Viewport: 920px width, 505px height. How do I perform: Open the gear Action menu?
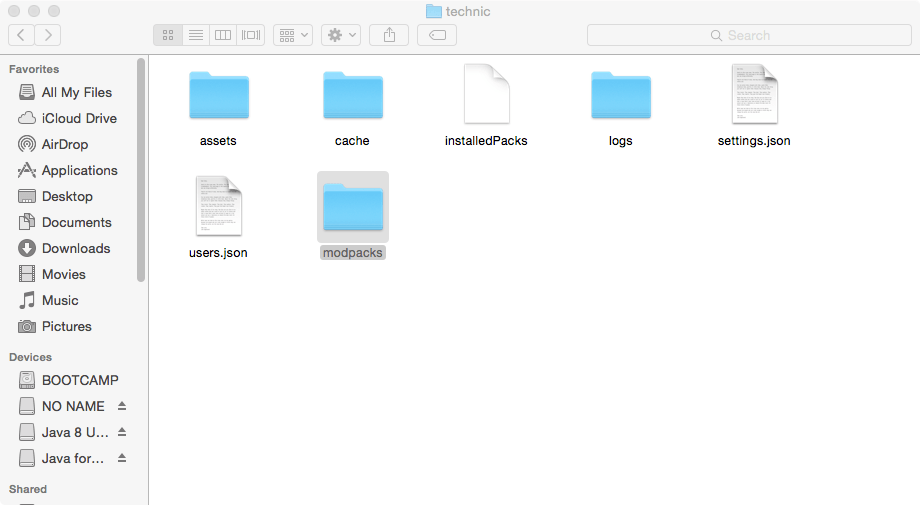point(341,35)
